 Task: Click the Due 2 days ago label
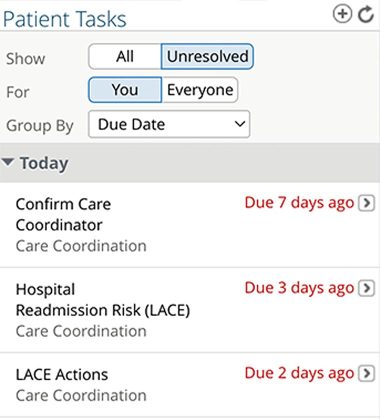pos(299,374)
